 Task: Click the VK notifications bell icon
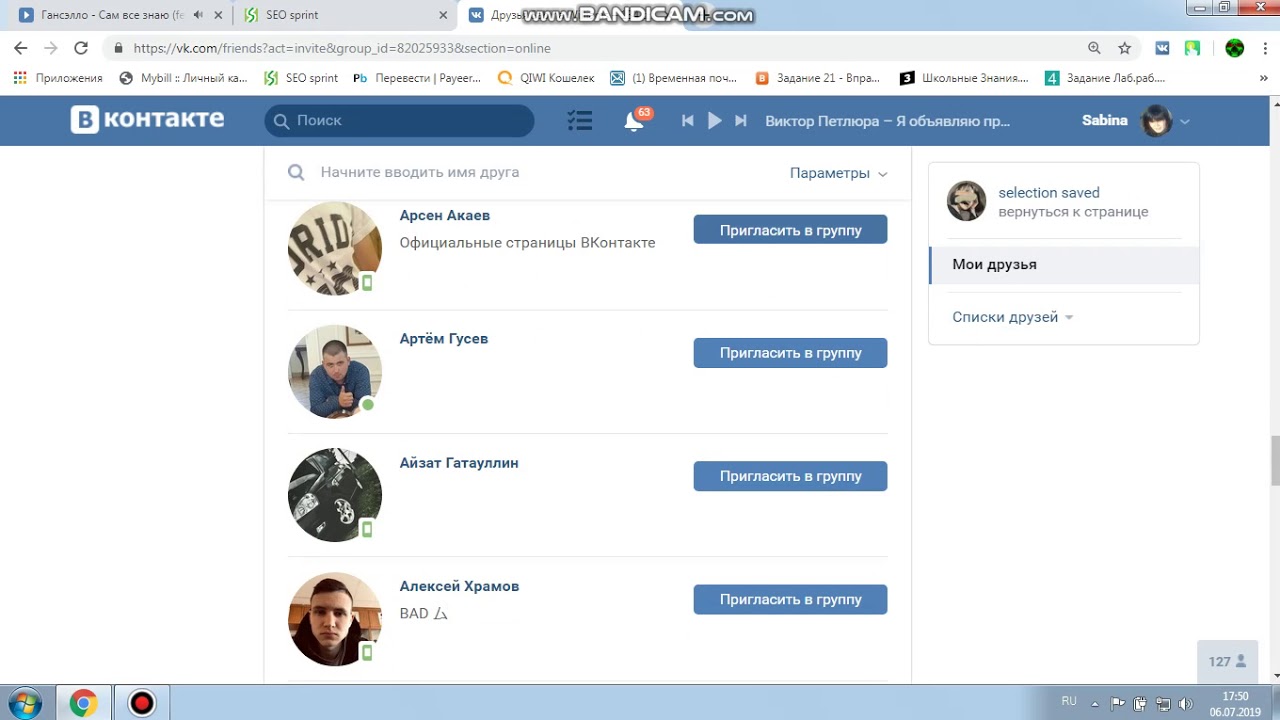(633, 121)
